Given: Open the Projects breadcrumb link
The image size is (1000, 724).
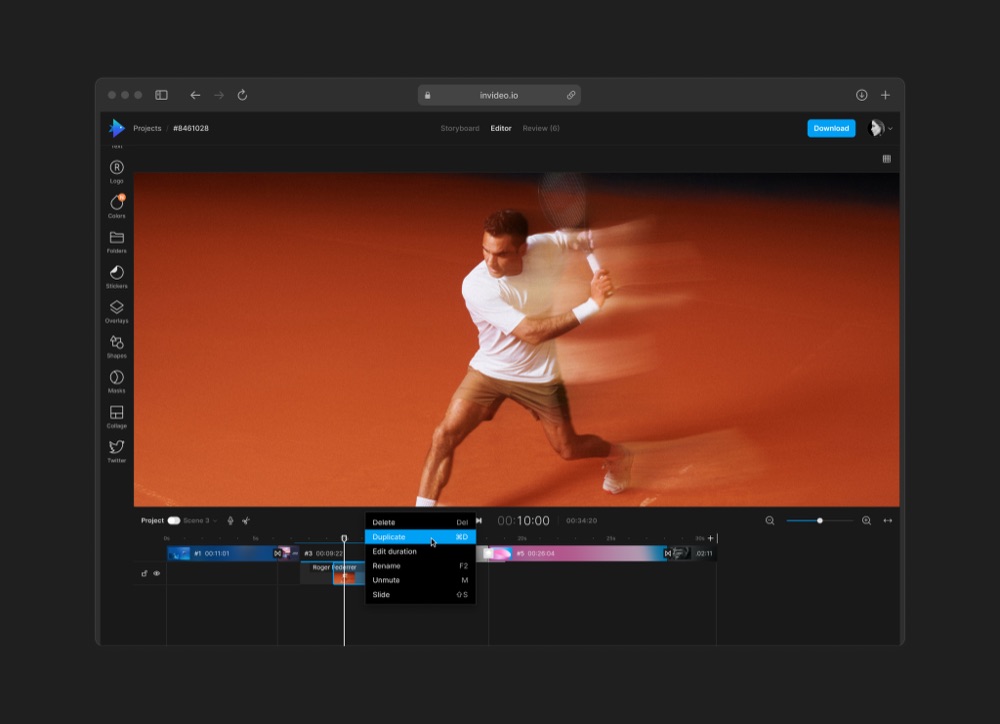Looking at the screenshot, I should click(x=147, y=128).
